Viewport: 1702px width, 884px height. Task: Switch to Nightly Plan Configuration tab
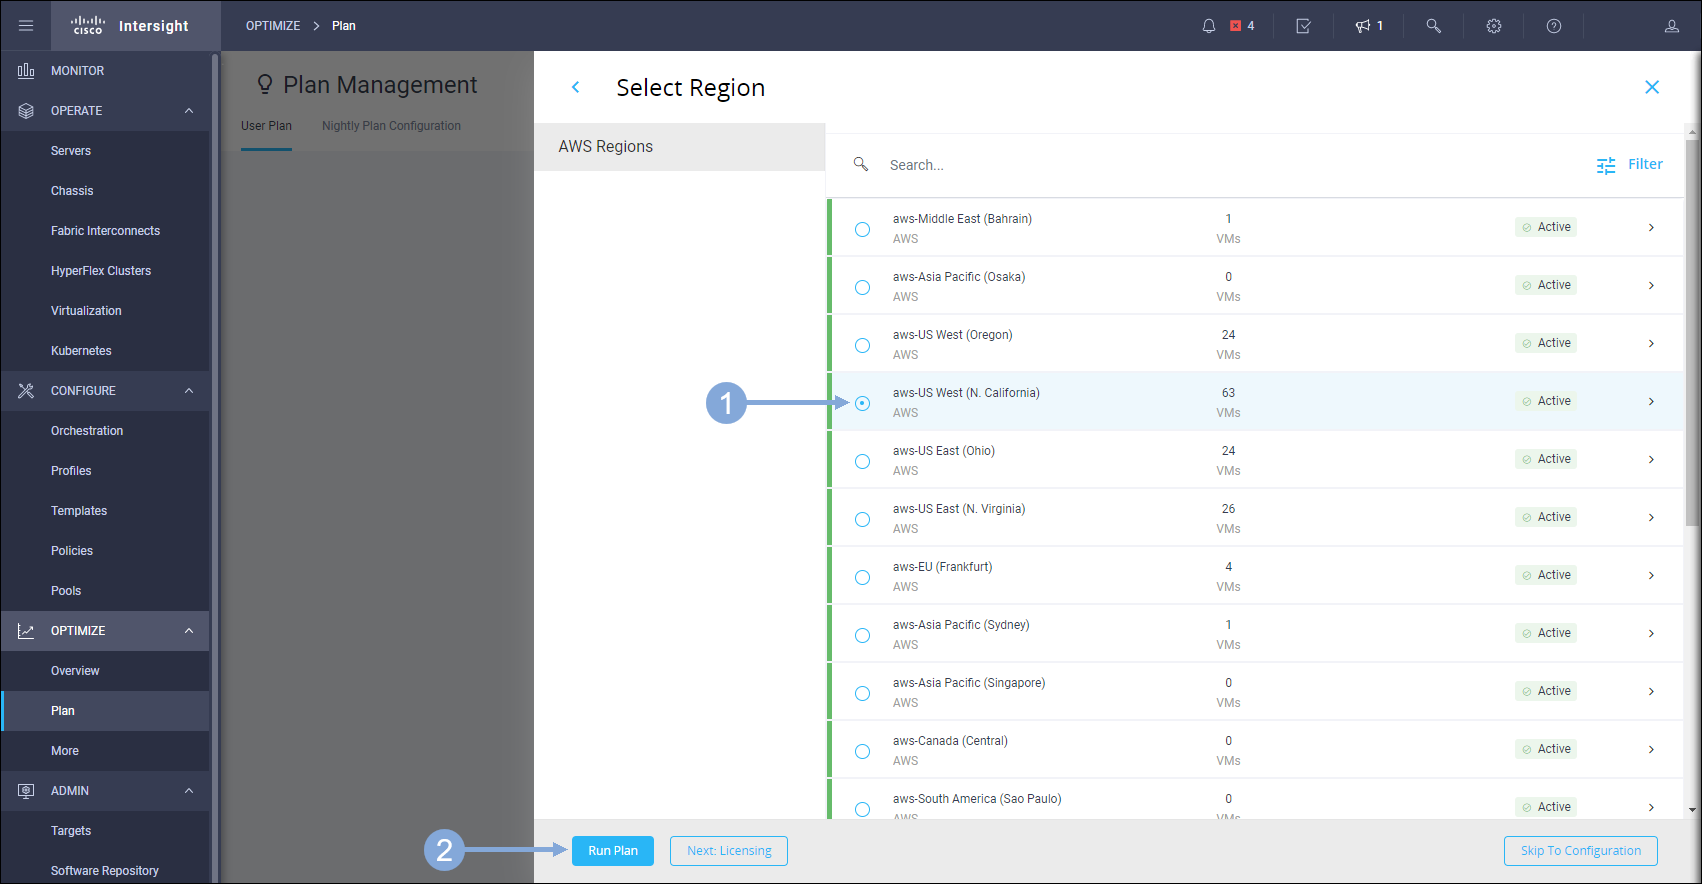point(391,126)
